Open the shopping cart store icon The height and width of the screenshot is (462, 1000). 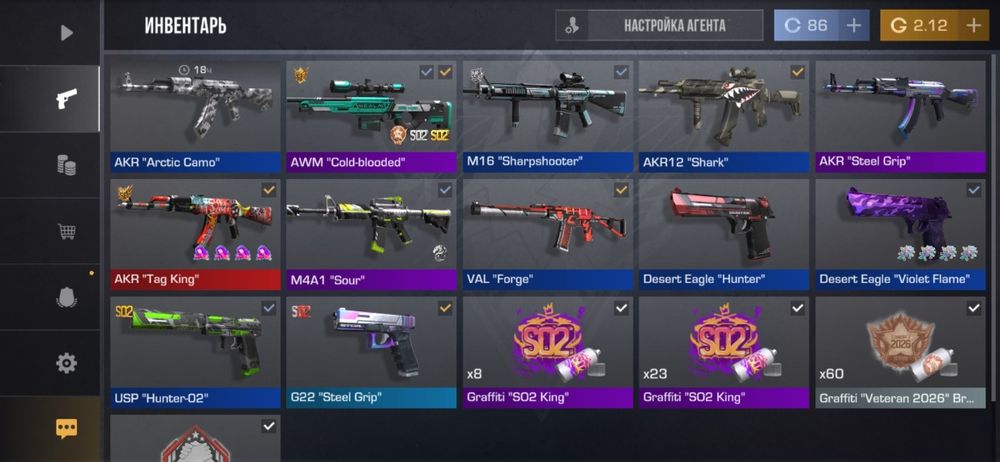66,231
